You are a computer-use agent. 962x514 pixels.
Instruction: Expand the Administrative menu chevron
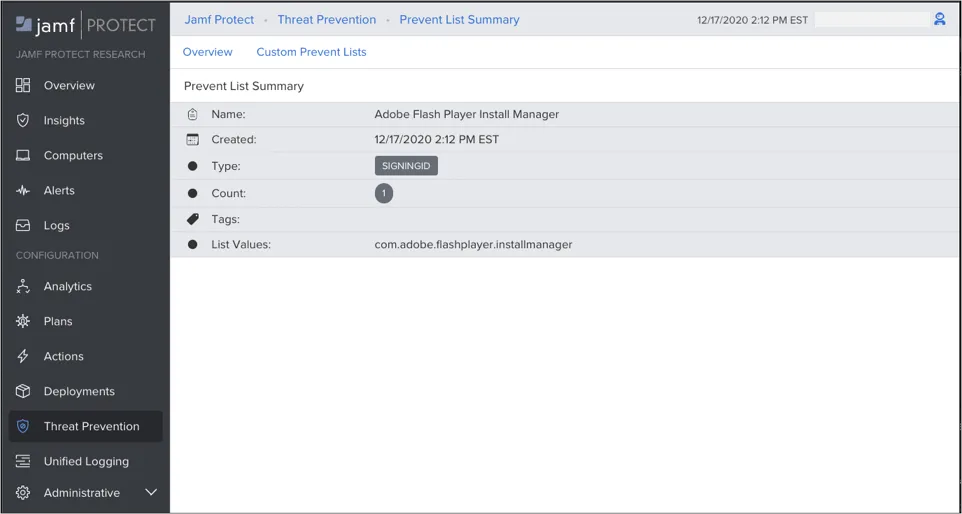coord(152,492)
